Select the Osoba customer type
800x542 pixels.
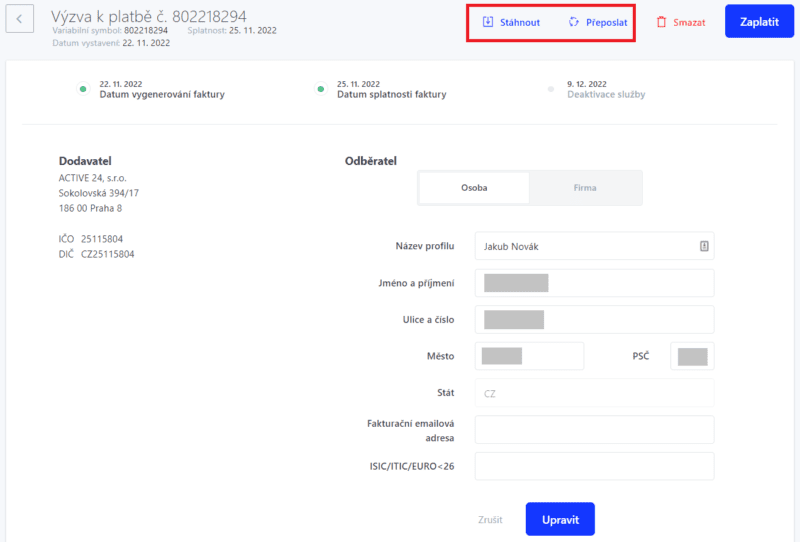(x=474, y=188)
